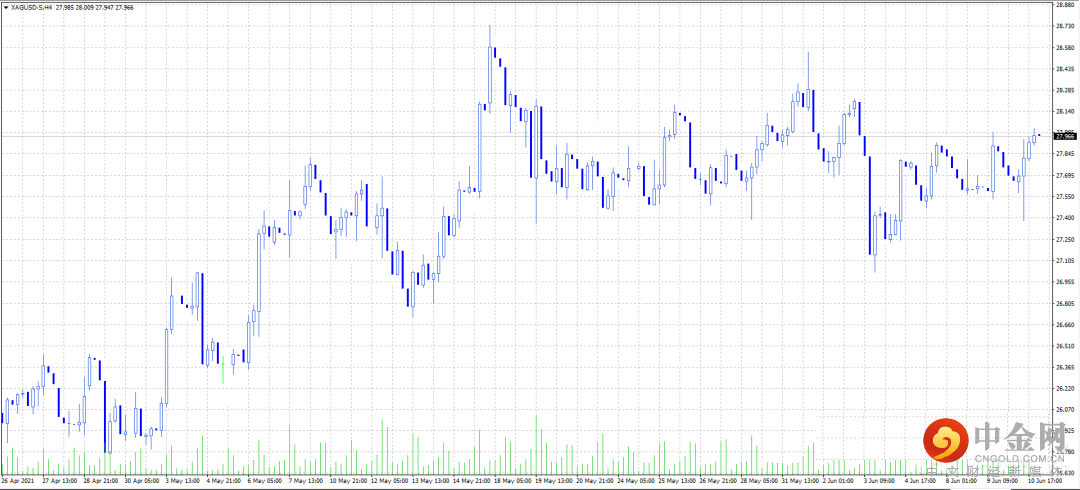Click the 26.660 price axis label
This screenshot has height=490, width=1080.
[1065, 325]
